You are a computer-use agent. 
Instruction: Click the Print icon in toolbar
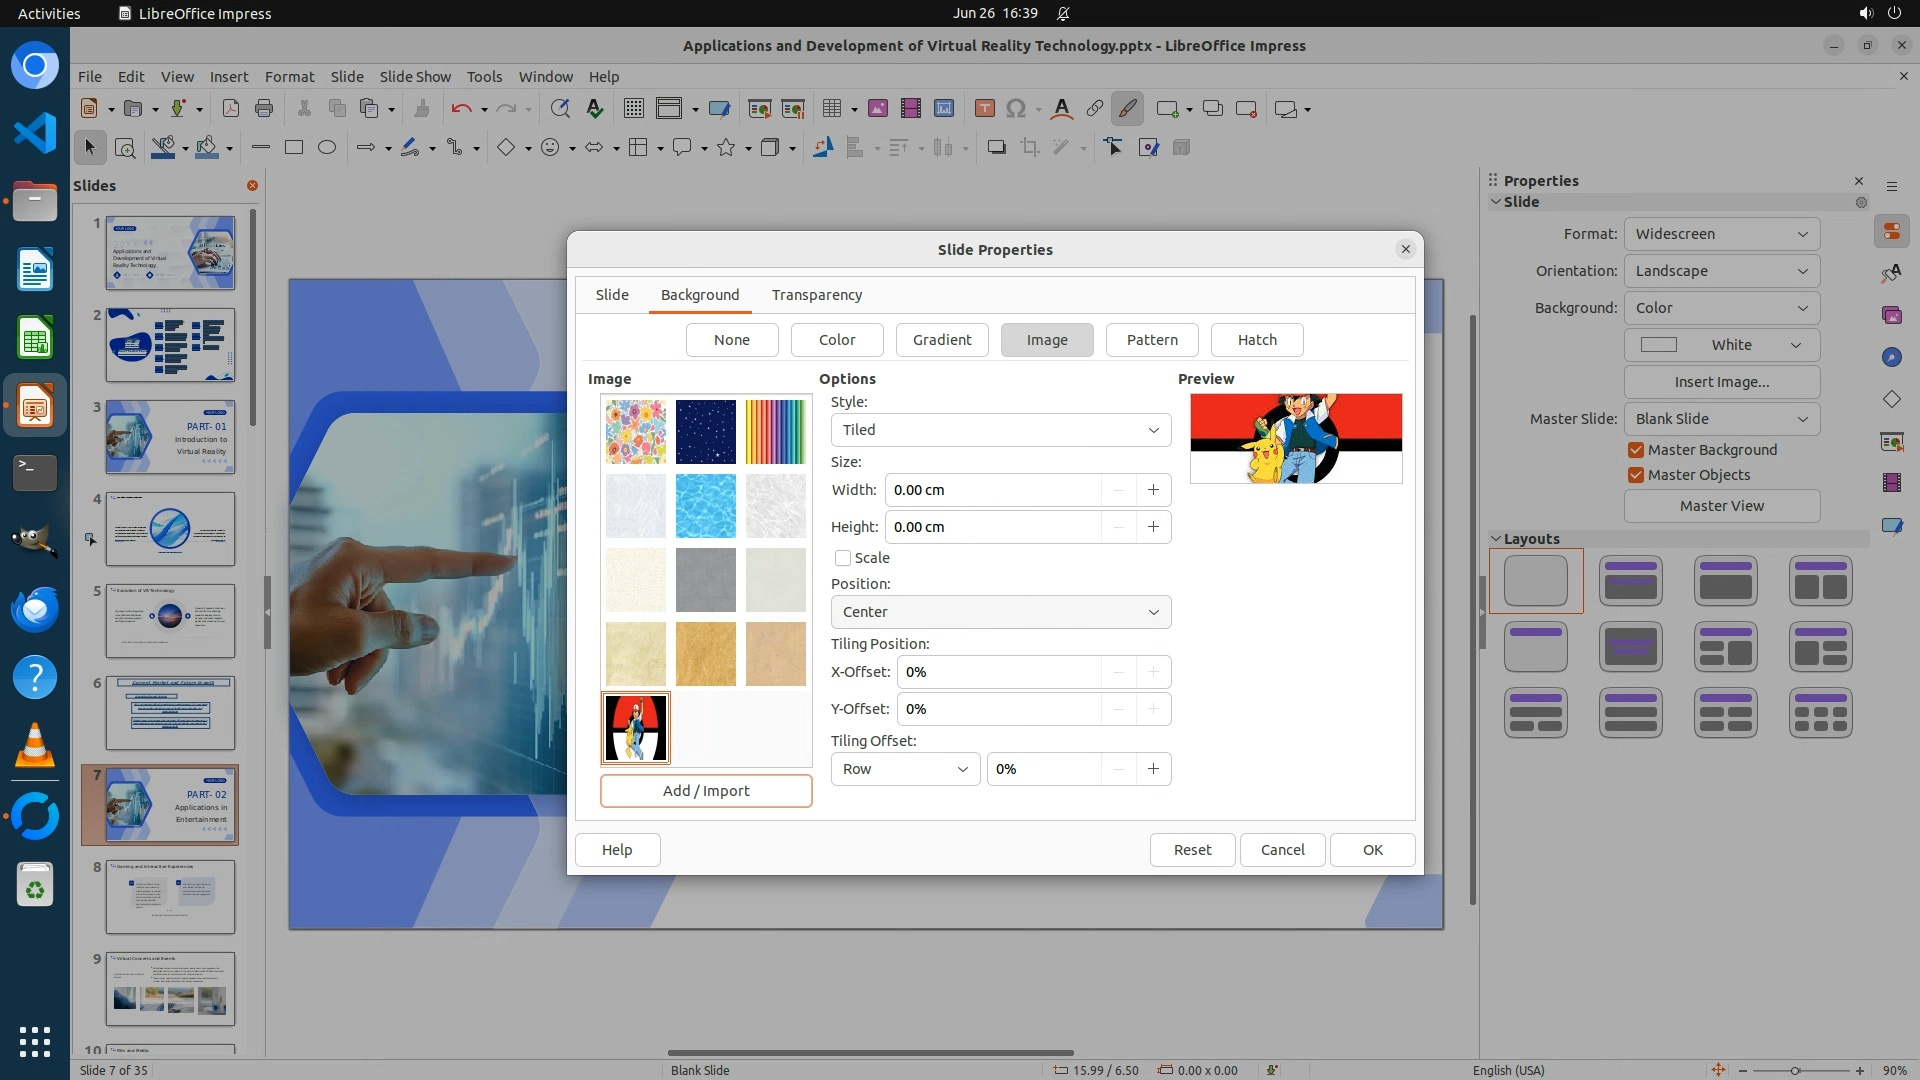click(x=264, y=108)
